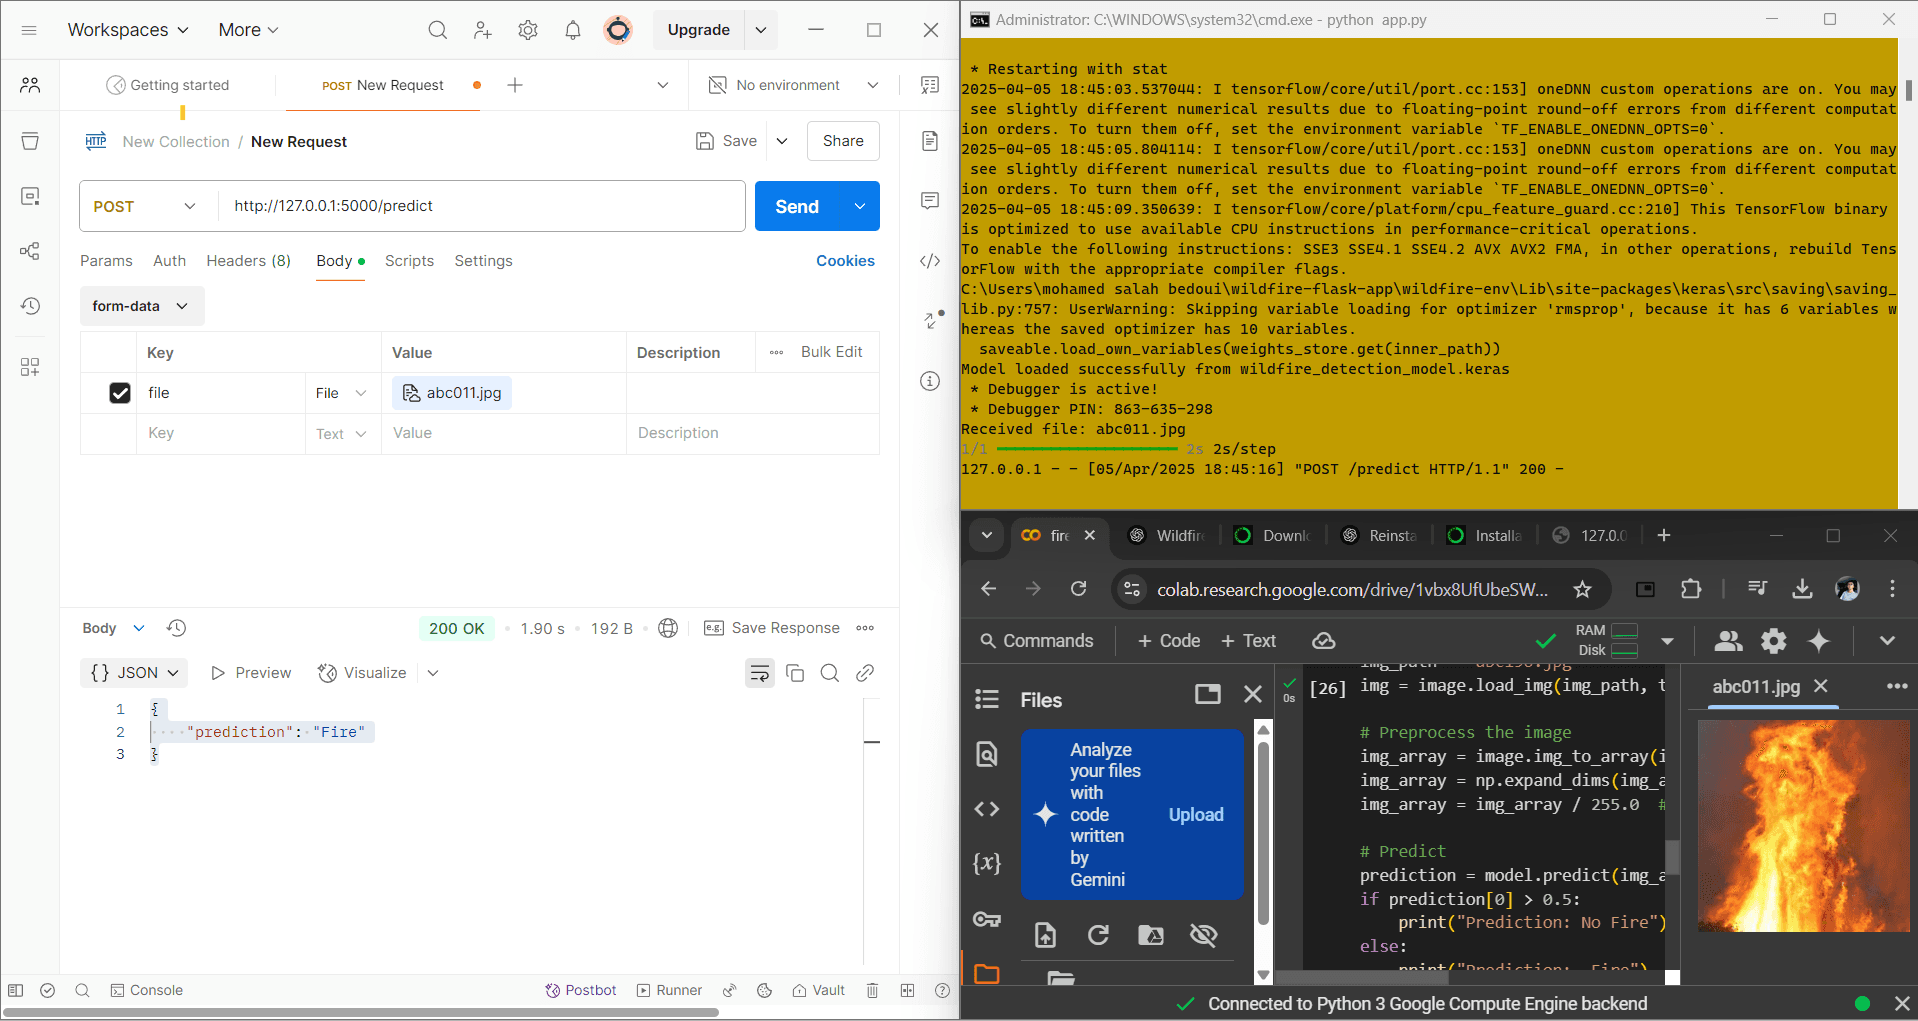Open the File type dropdown for file key
1918x1021 pixels.
pyautogui.click(x=342, y=393)
